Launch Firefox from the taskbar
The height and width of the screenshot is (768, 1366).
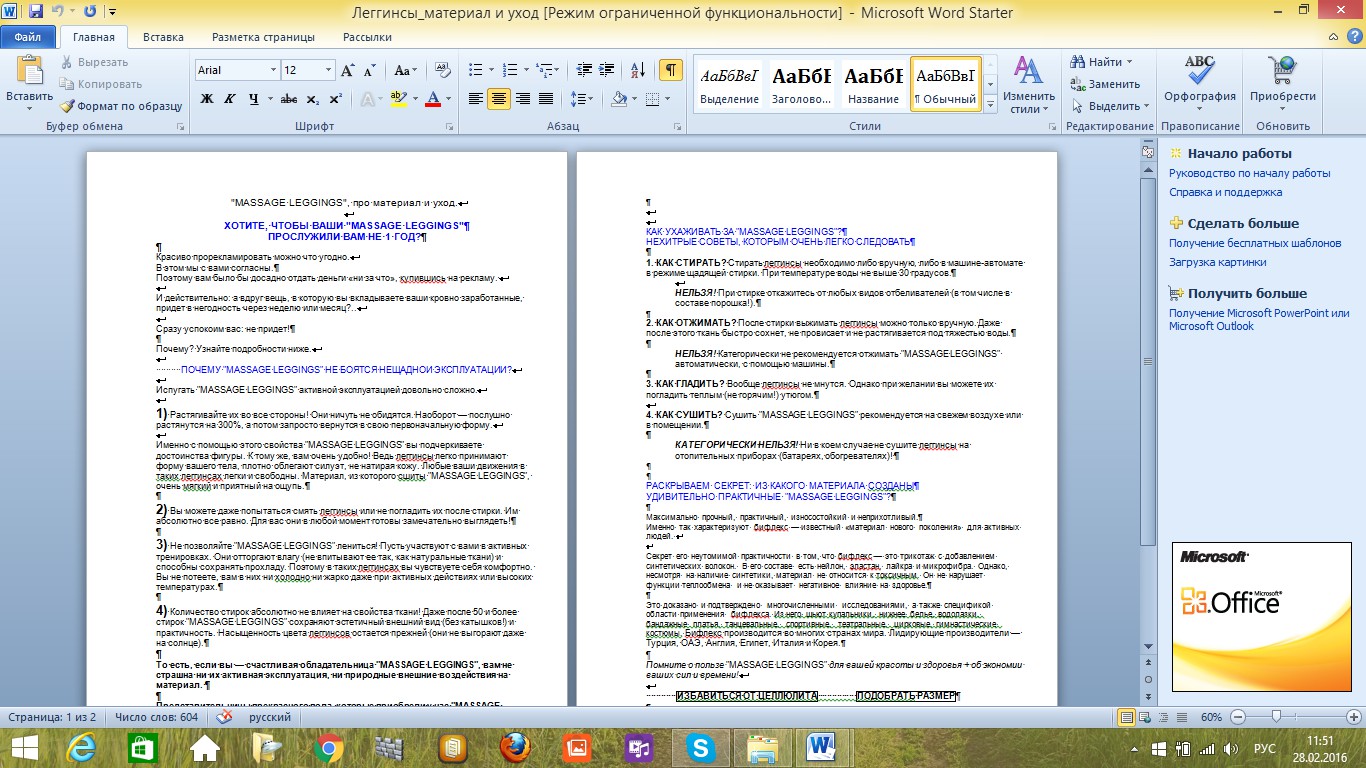click(x=515, y=747)
